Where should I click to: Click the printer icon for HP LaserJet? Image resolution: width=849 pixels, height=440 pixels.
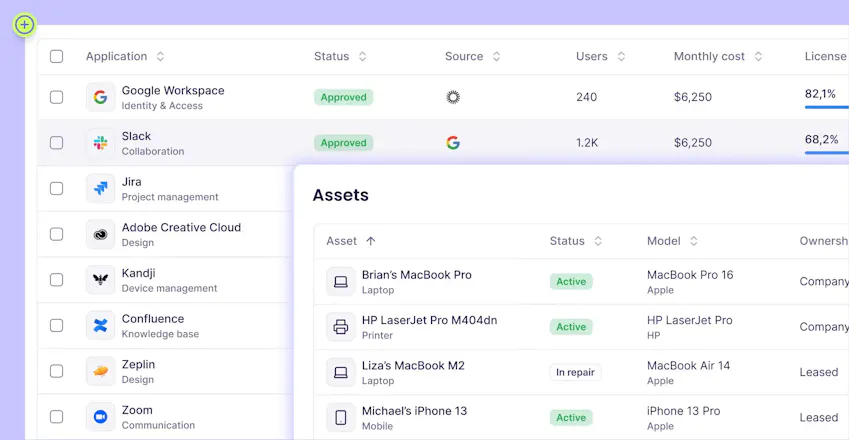click(341, 327)
